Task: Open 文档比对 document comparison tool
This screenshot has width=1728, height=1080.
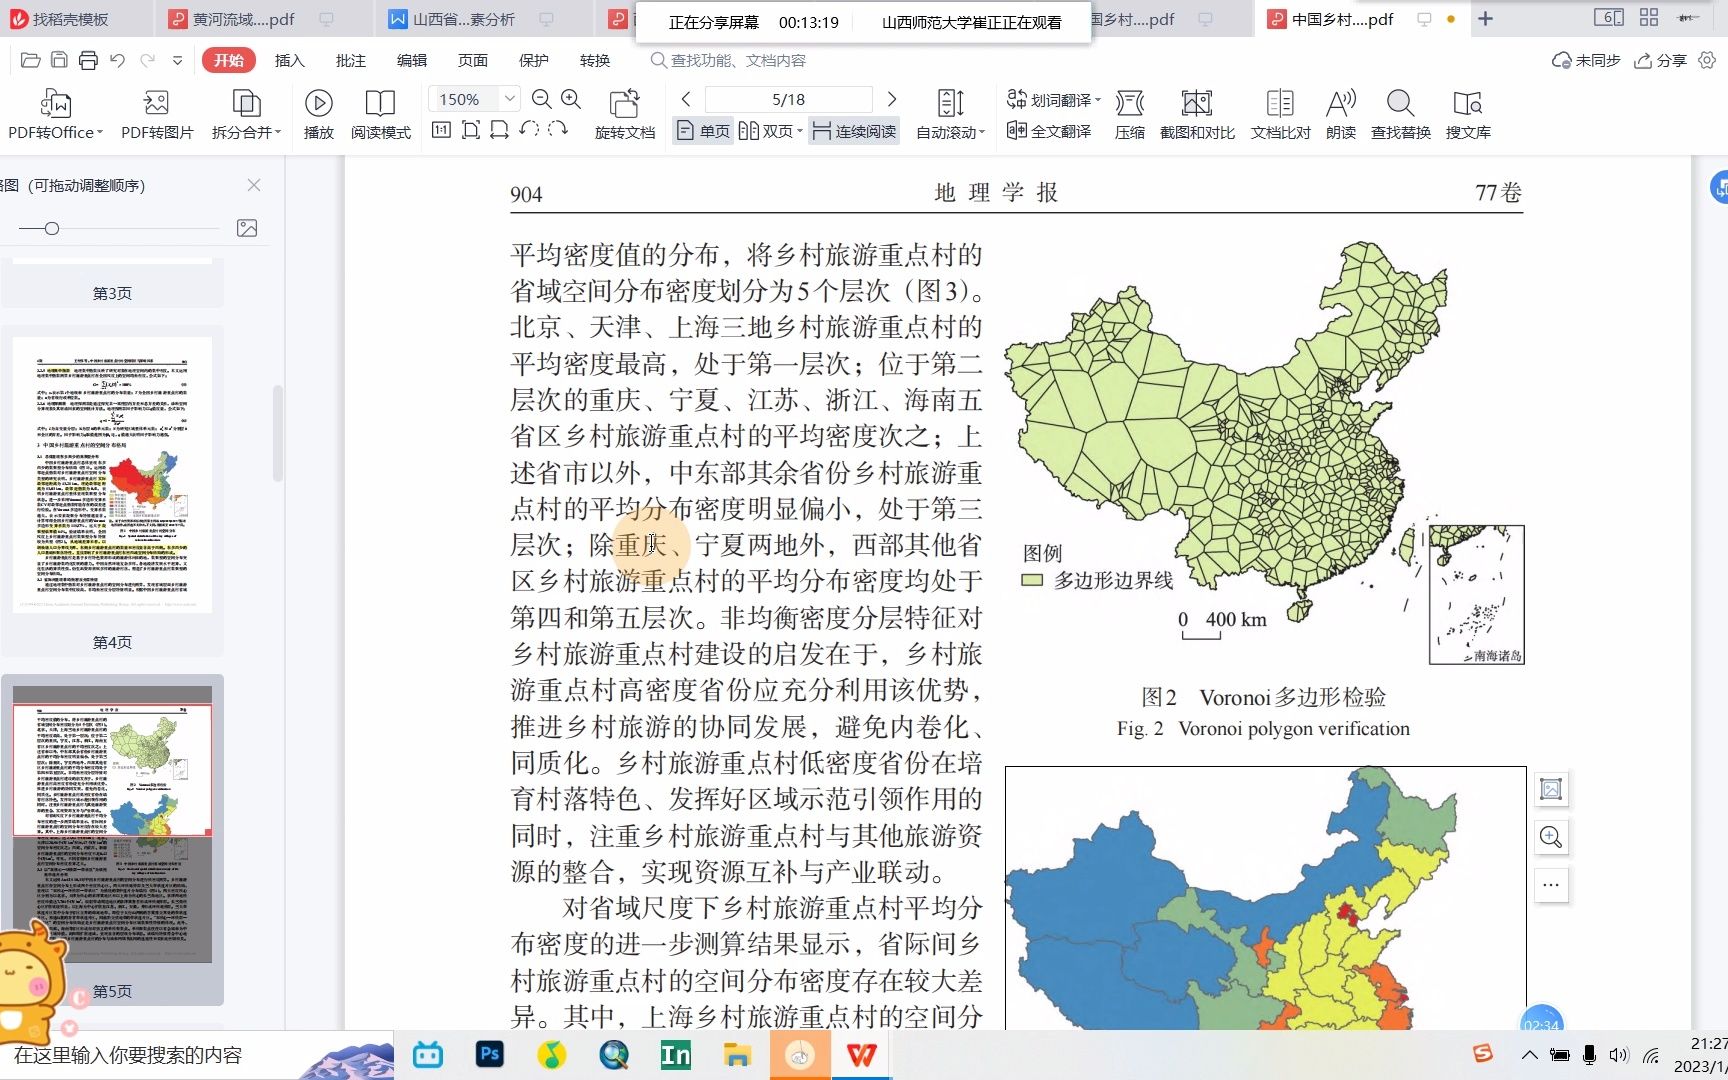Action: coord(1280,115)
